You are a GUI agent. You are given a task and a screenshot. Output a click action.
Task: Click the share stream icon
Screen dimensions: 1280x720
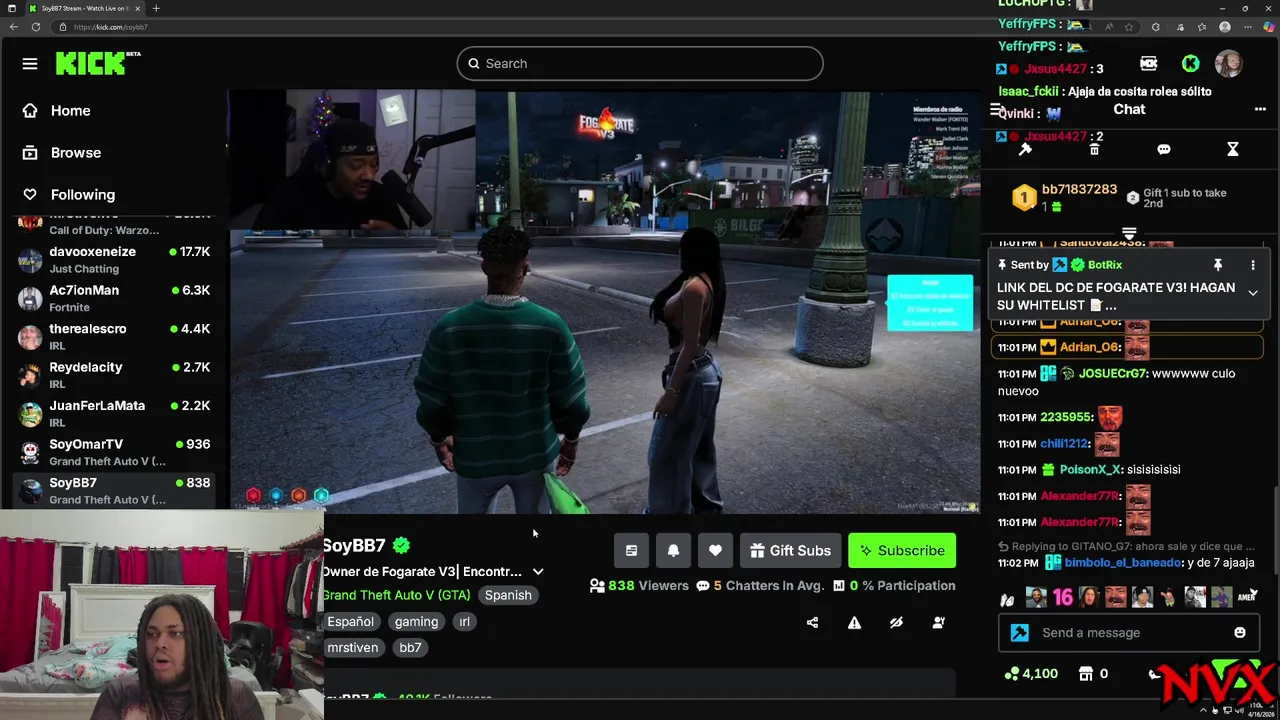[812, 622]
